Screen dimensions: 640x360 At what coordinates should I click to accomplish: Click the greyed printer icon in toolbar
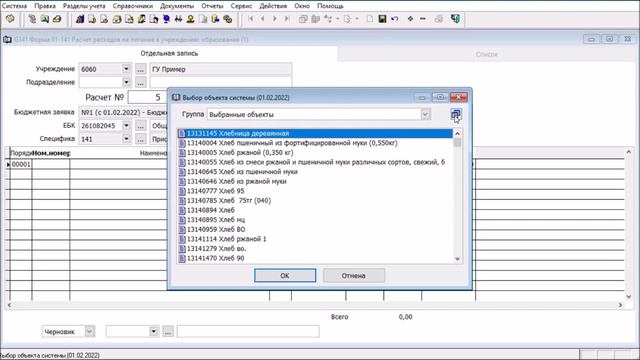coord(439,19)
